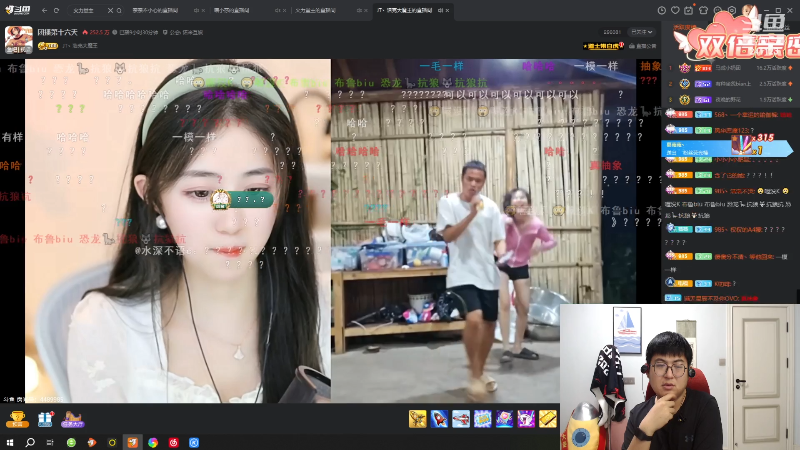800x450 pixels.
Task: Send the rocket gift
Action: click(x=439, y=419)
